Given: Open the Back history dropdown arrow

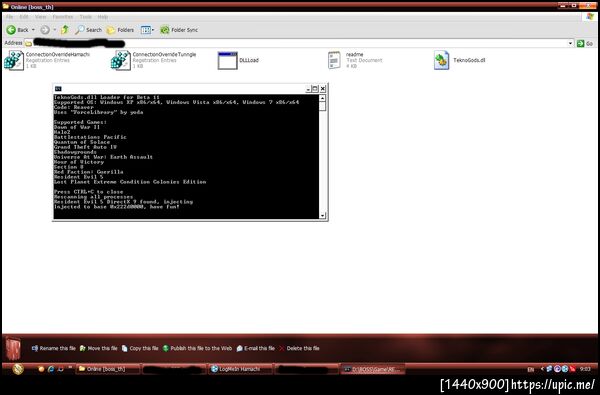Looking at the screenshot, I should click(33, 30).
